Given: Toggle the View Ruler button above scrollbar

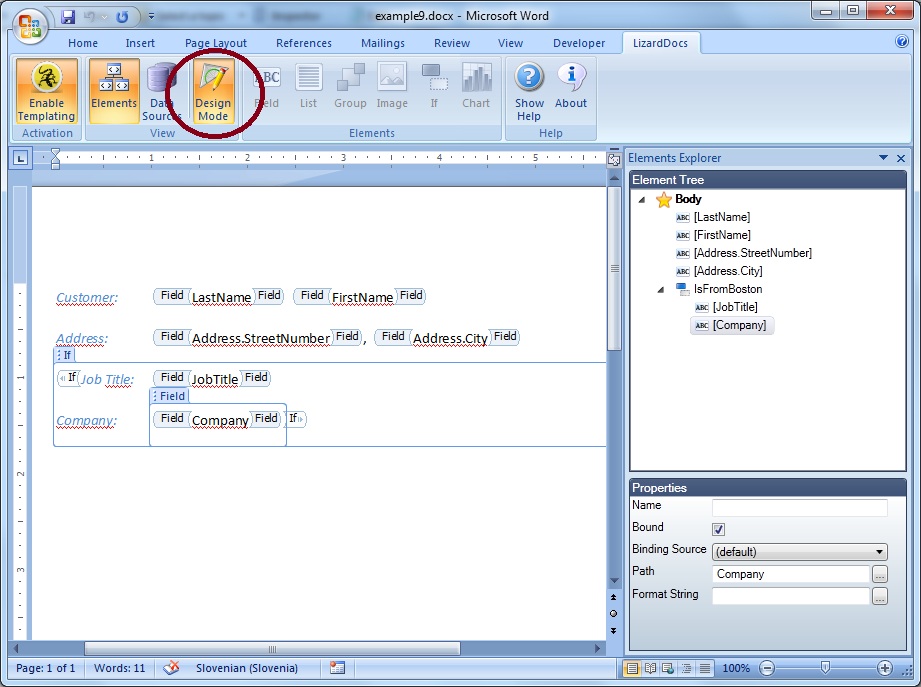Looking at the screenshot, I should click(x=614, y=159).
